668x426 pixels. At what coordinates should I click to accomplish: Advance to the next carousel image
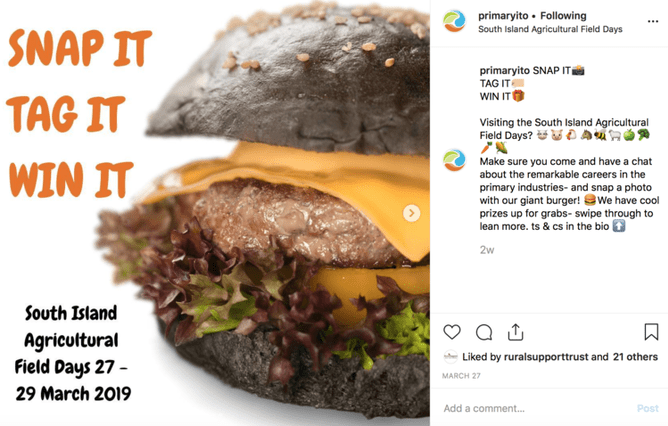(412, 213)
